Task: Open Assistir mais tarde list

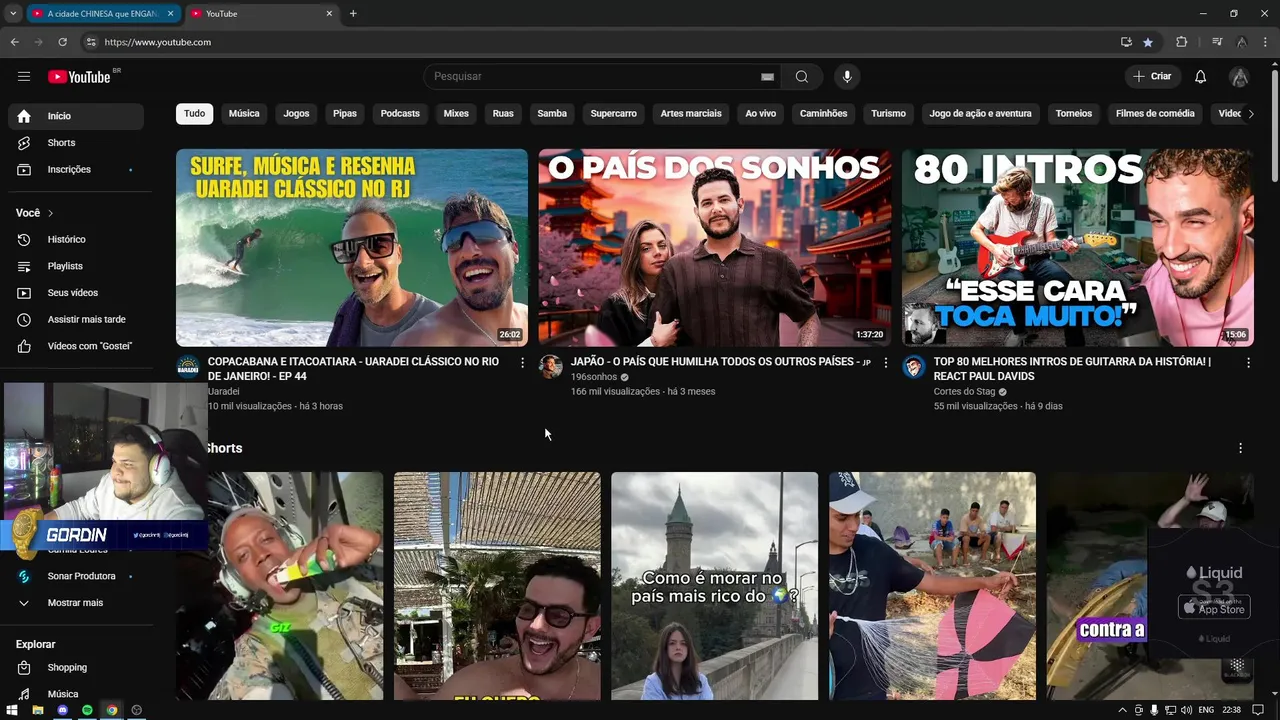Action: pyautogui.click(x=76, y=320)
